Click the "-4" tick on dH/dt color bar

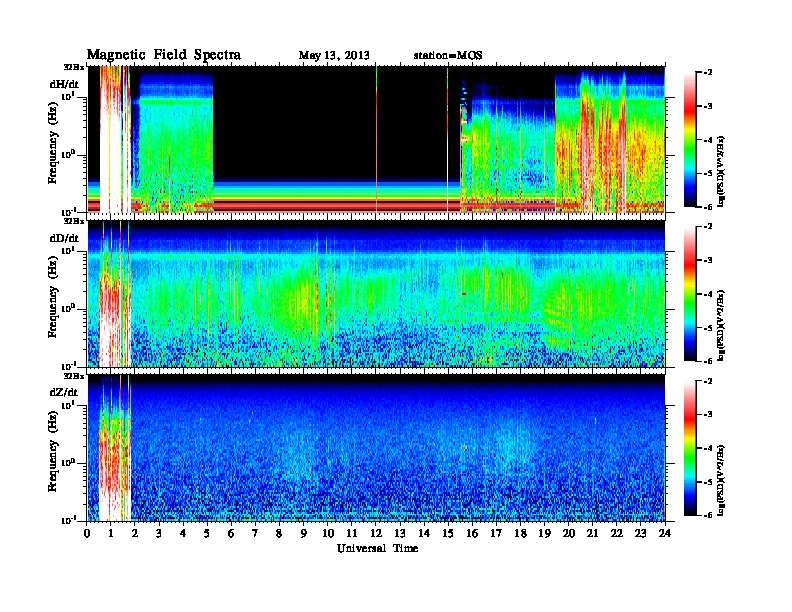[x=708, y=140]
